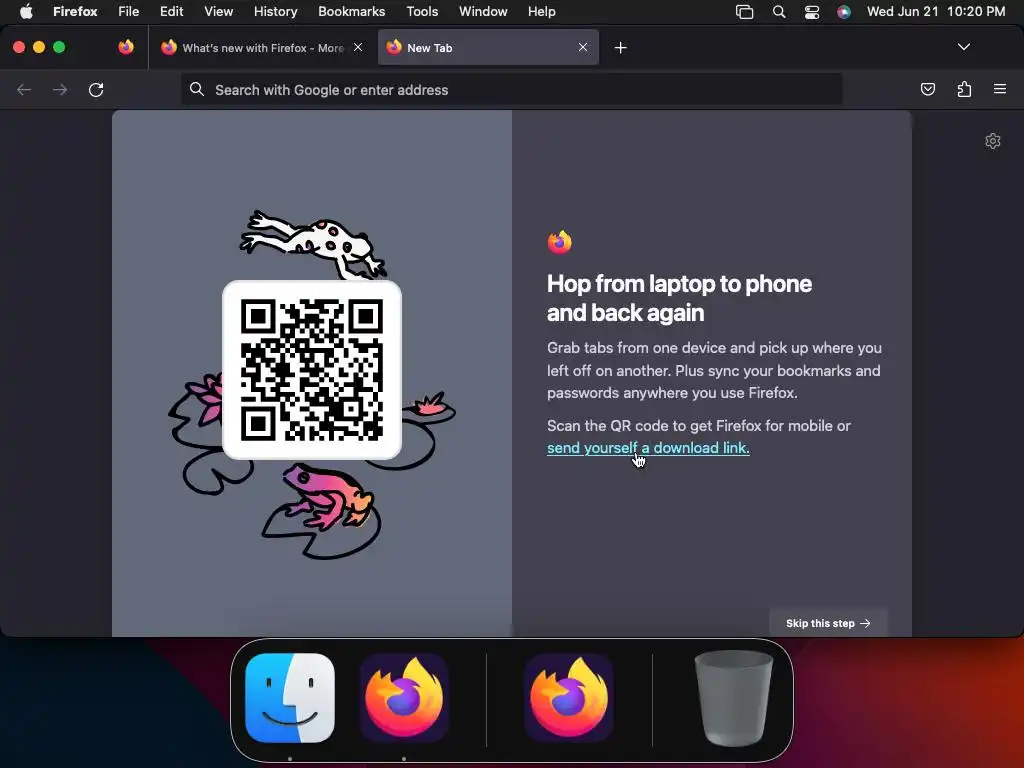The height and width of the screenshot is (768, 1024).
Task: Open the Apple menu
Action: pos(26,12)
